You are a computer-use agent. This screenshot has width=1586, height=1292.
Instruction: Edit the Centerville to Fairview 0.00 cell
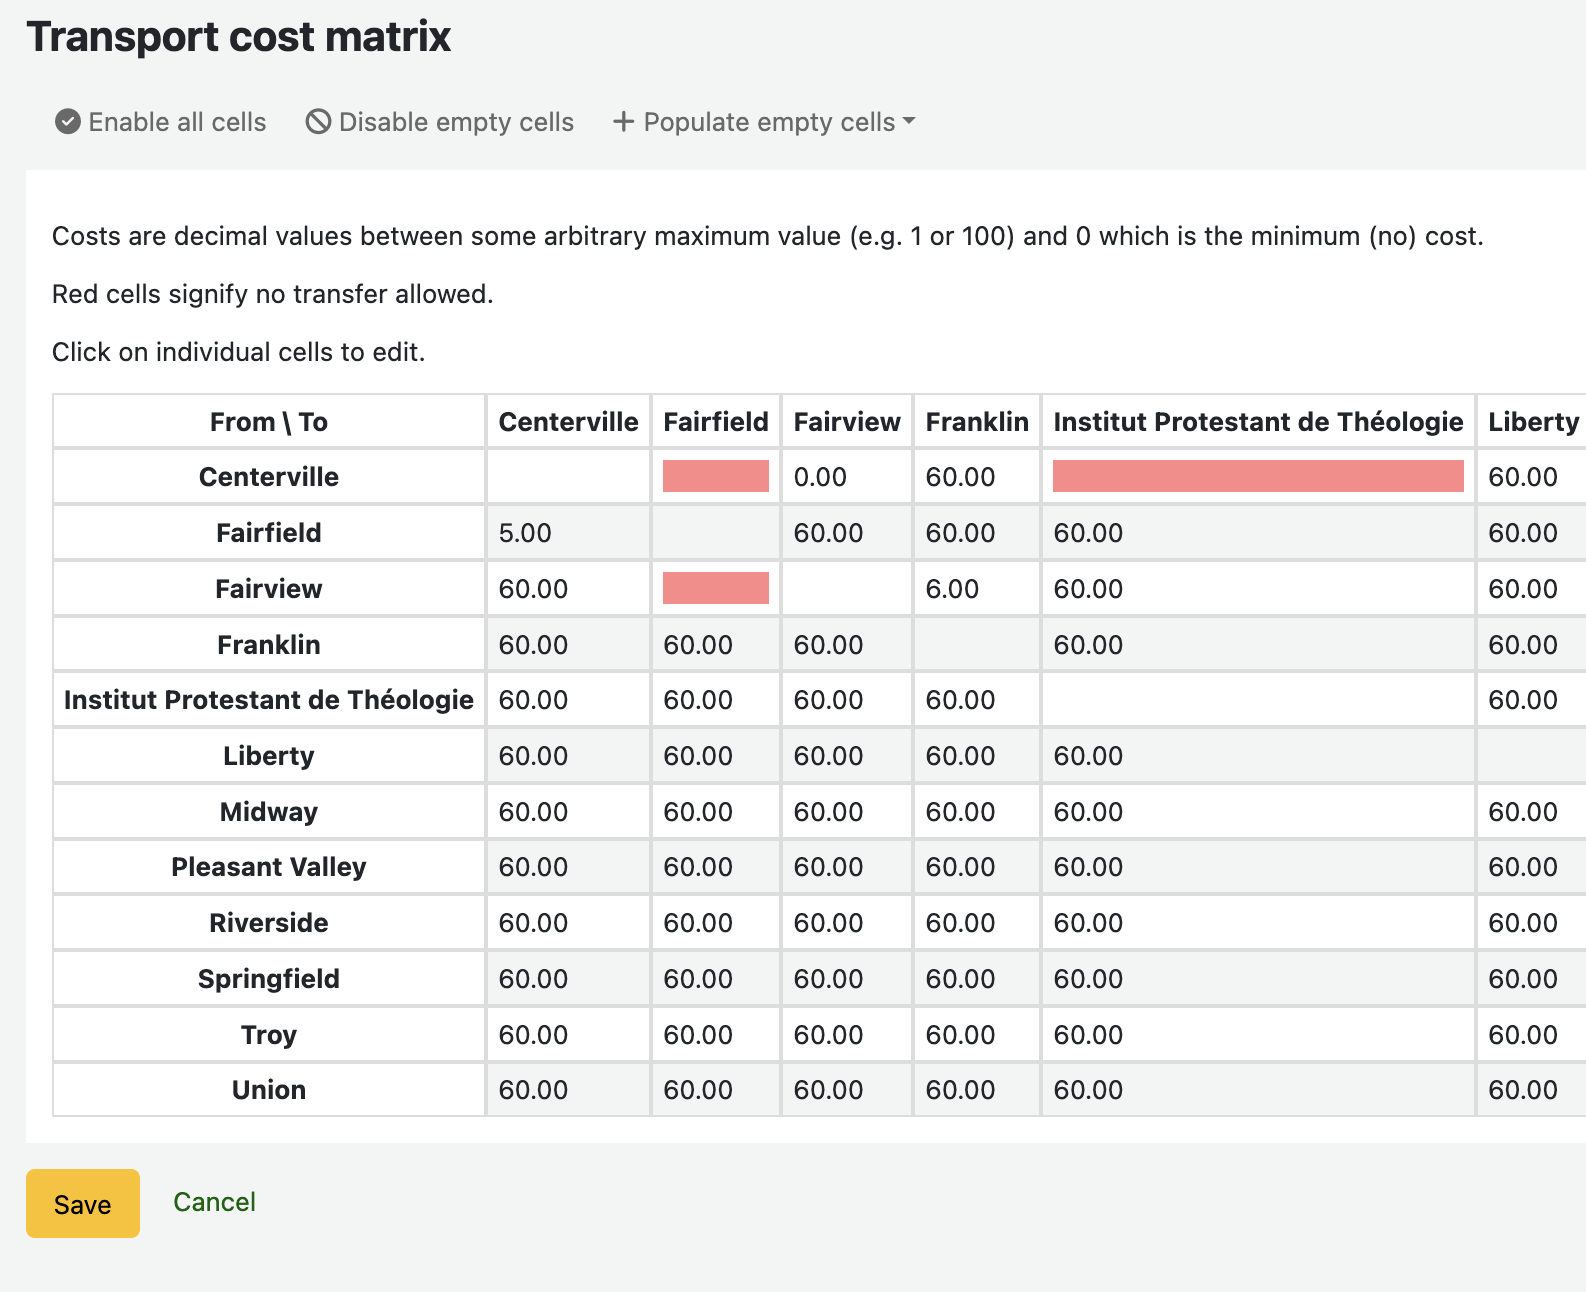(x=846, y=477)
